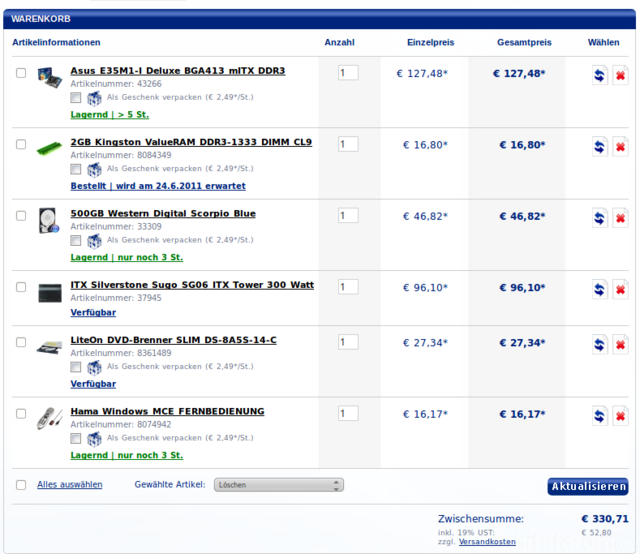Image resolution: width=640 pixels, height=554 pixels.
Task: Focus quantity field for Hama FERNBEDIENUNG
Action: 348,414
